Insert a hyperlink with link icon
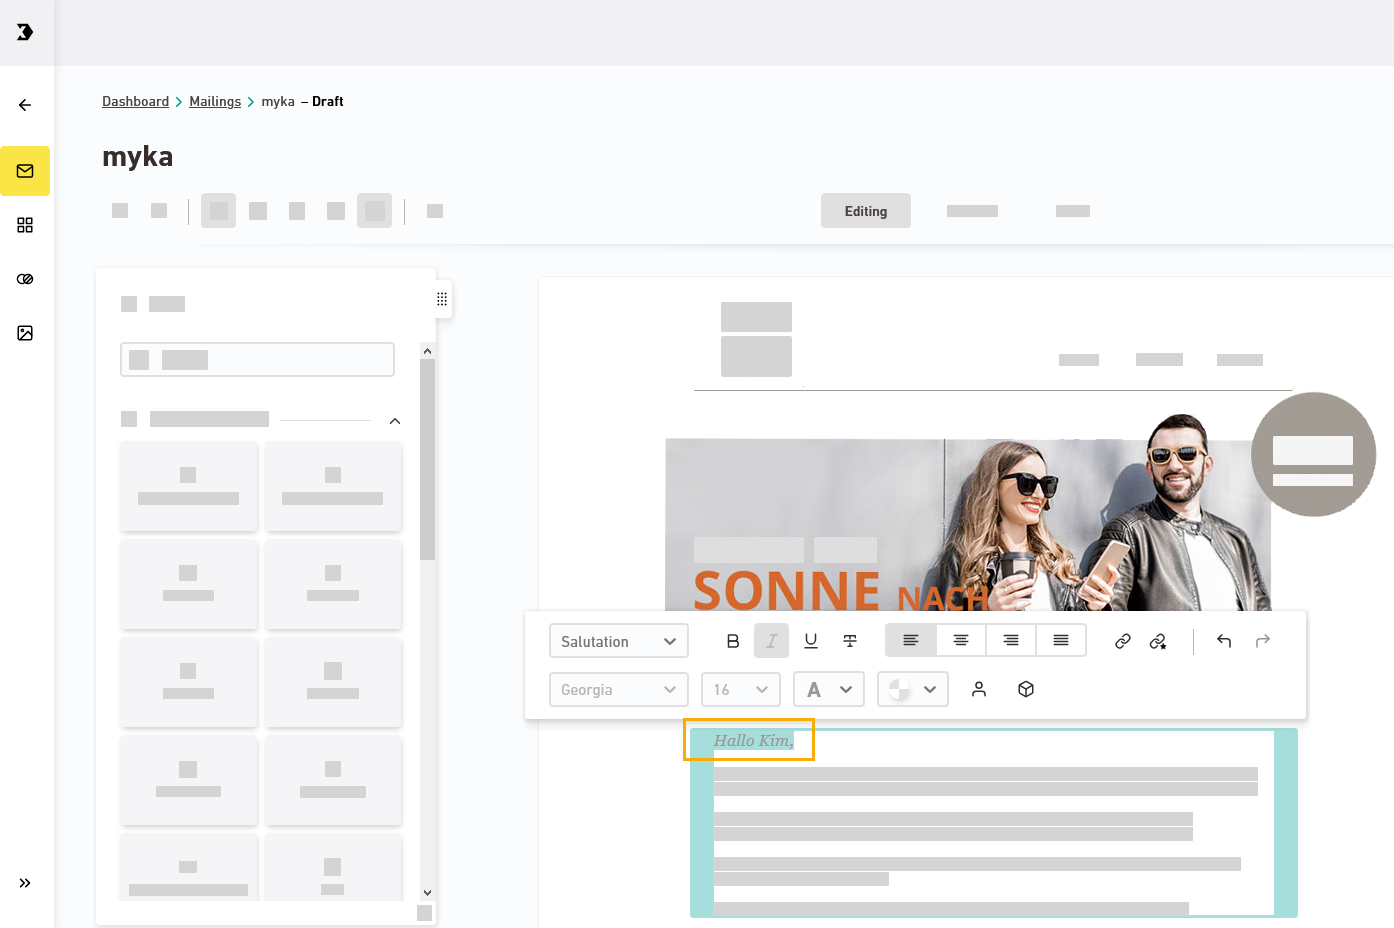1394x928 pixels. 1123,641
